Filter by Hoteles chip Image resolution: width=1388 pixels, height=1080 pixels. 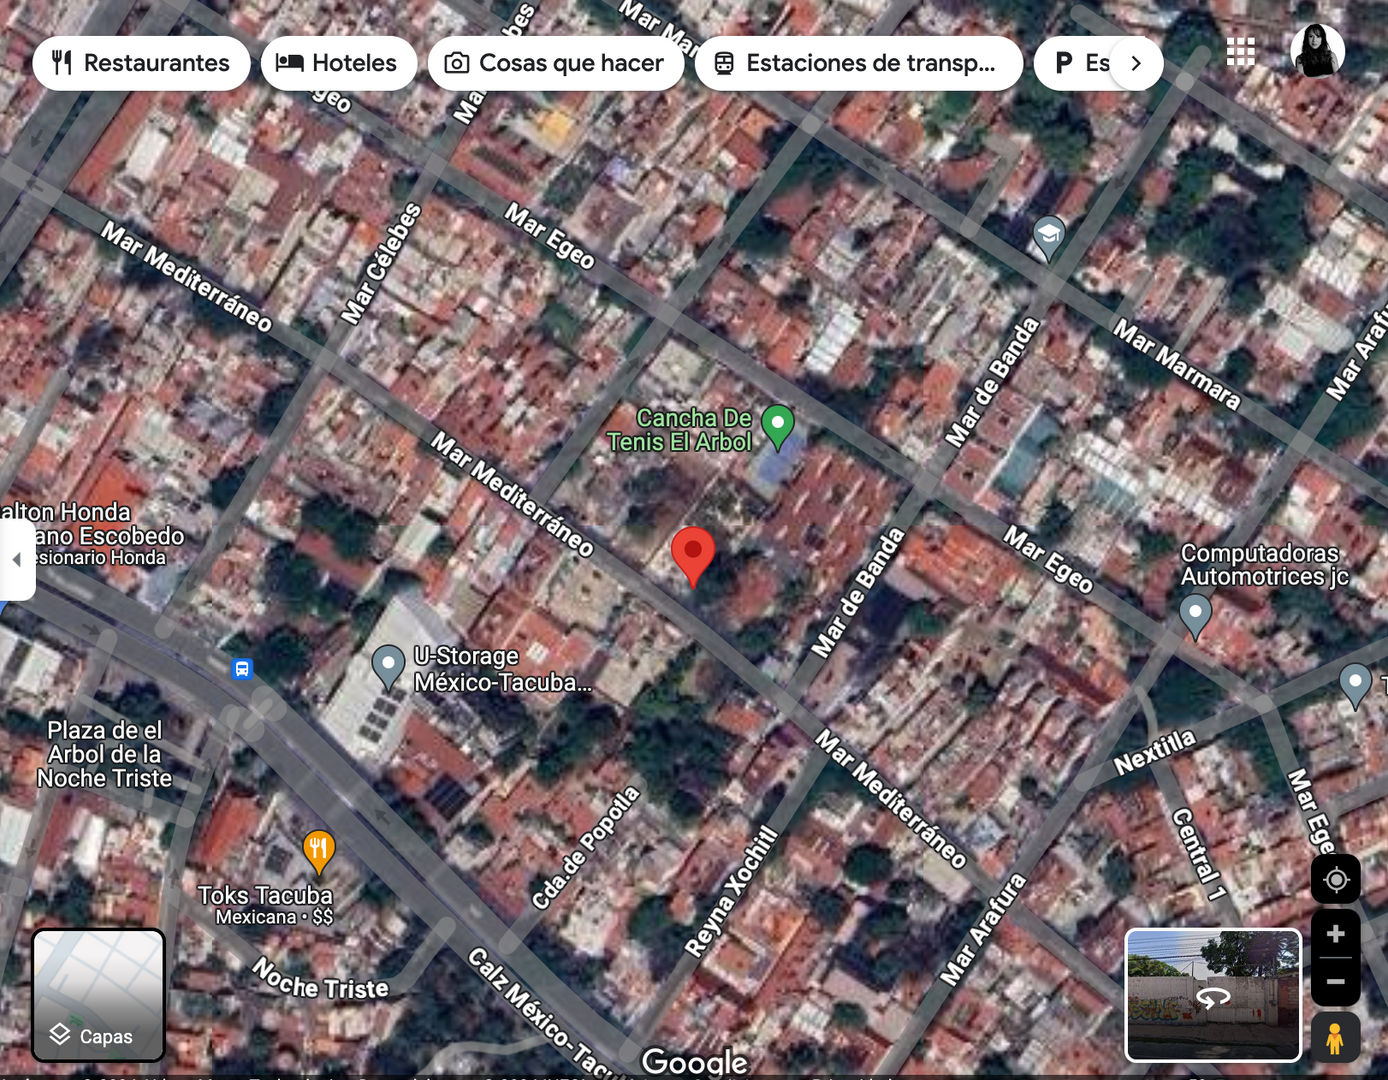pos(339,63)
